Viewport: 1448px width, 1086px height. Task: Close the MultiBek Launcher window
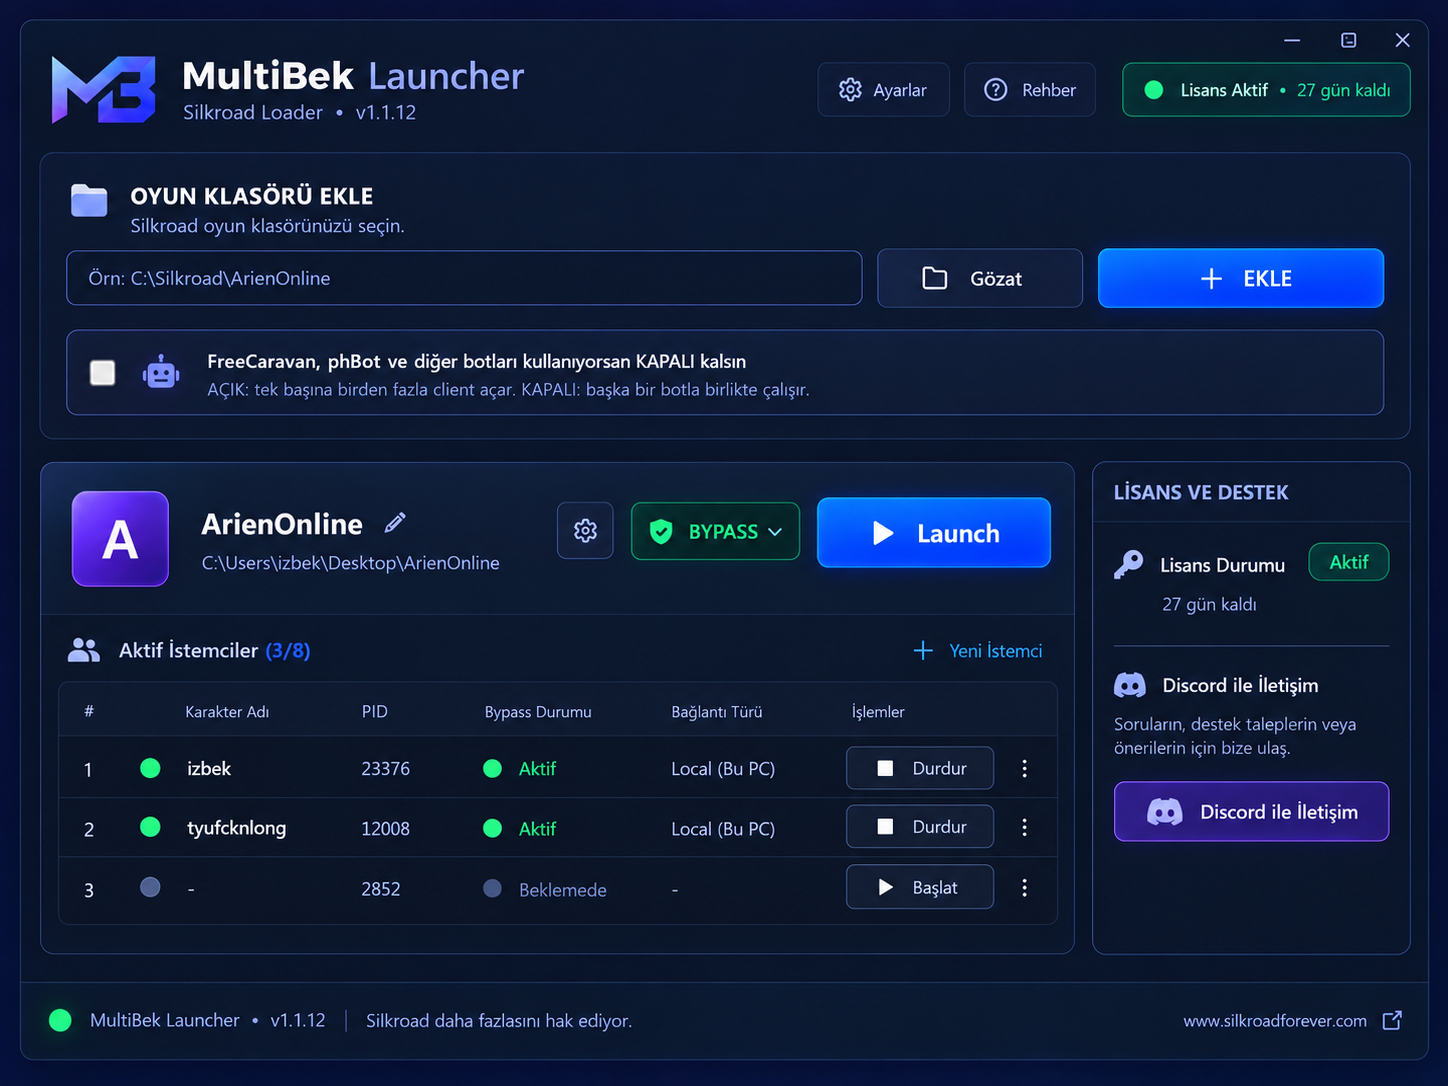(1402, 40)
